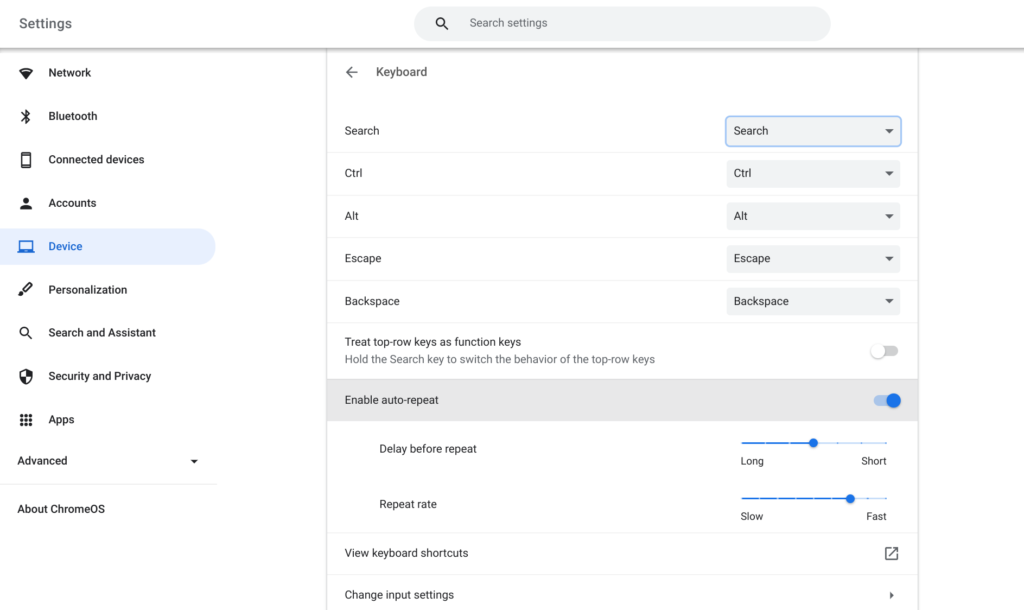Click the back arrow beside Keyboard
The height and width of the screenshot is (610, 1024).
tap(351, 71)
